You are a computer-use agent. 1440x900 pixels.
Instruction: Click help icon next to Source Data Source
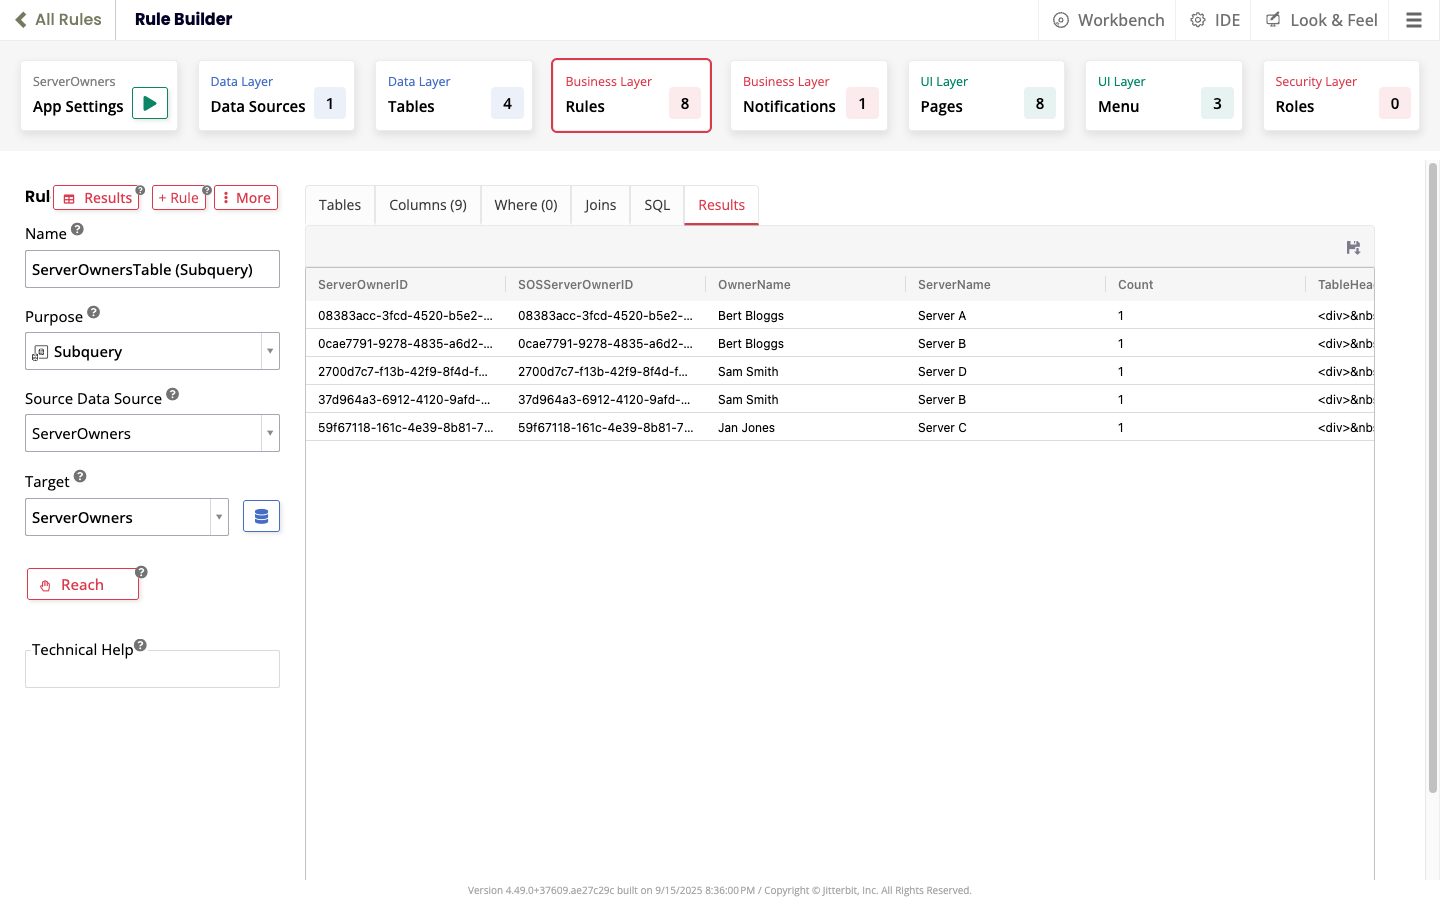click(x=172, y=395)
